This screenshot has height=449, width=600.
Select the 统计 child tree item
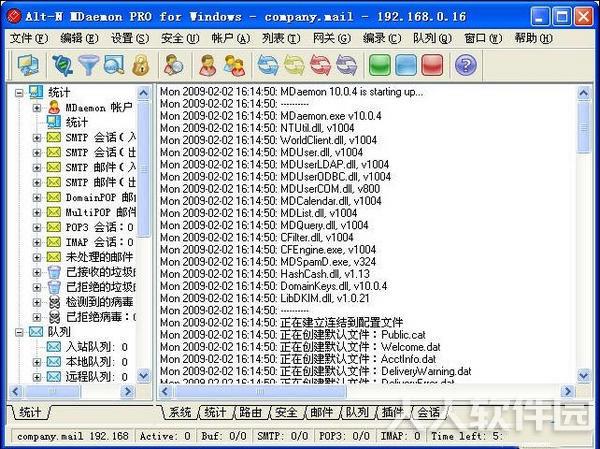77,122
